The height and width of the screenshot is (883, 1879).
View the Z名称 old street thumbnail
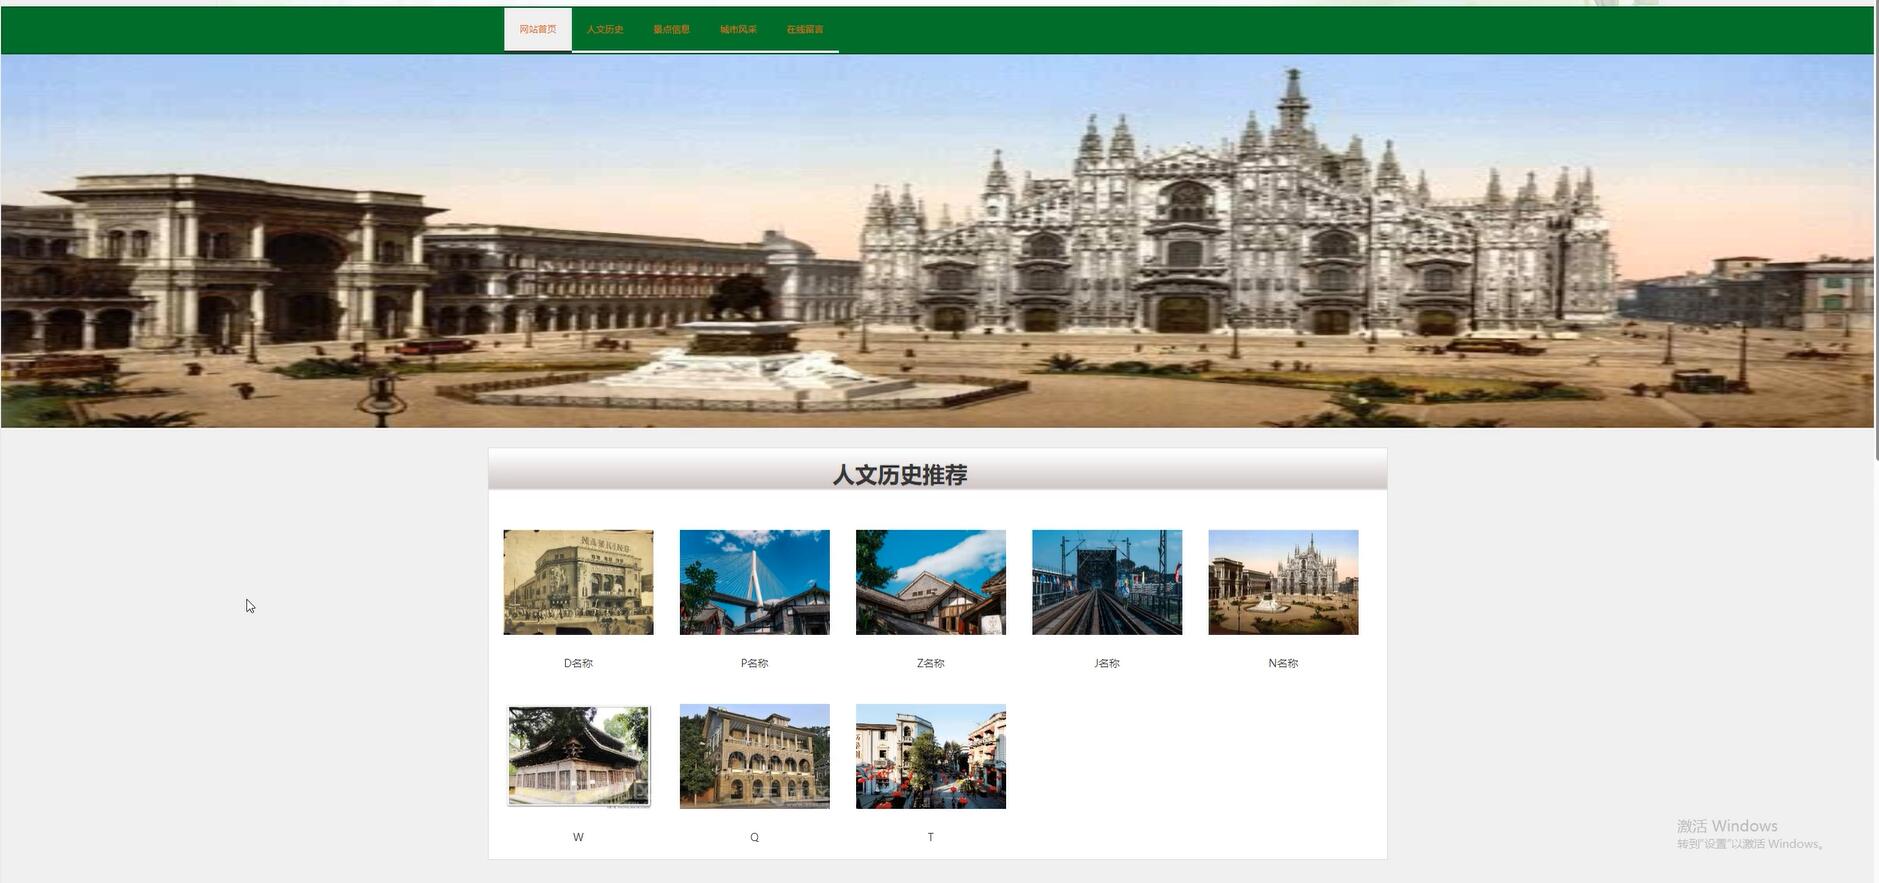[930, 582]
